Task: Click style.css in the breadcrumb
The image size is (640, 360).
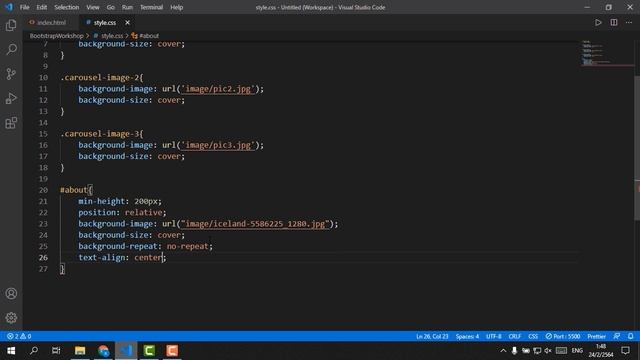Action: pos(112,36)
